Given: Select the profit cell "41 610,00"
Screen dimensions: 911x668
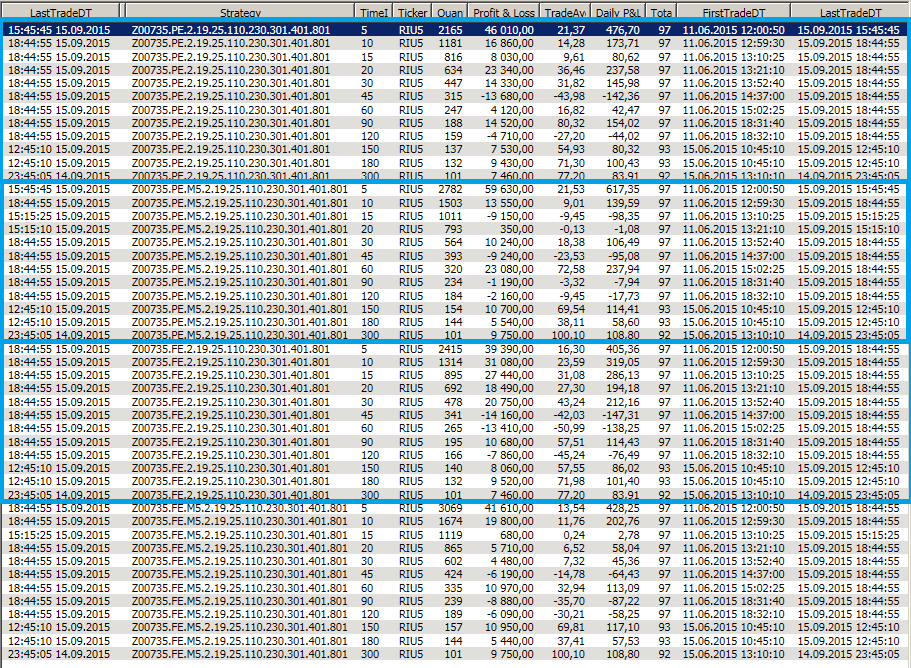Looking at the screenshot, I should (509, 508).
